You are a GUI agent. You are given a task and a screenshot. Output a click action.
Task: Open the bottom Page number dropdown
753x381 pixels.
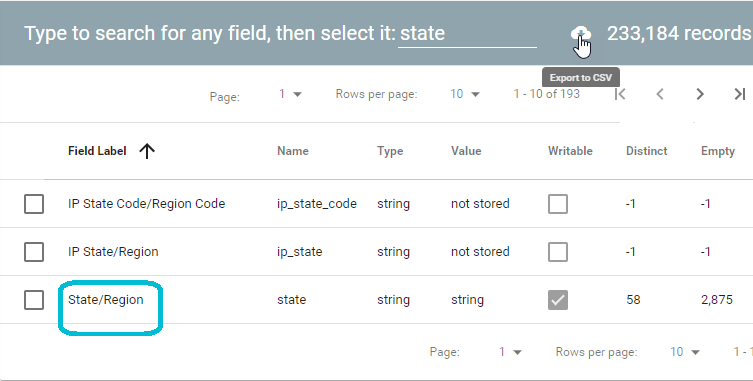click(510, 352)
